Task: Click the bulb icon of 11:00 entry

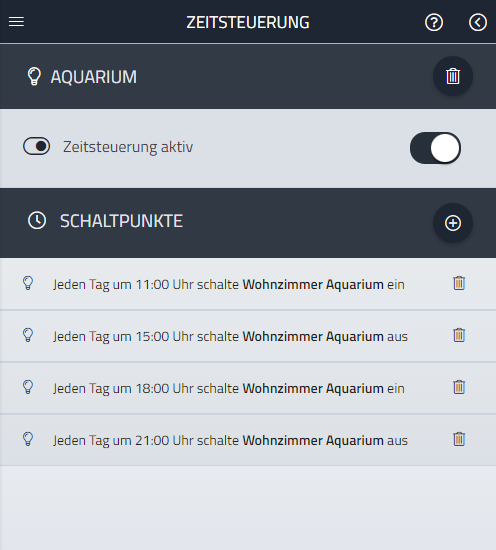Action: click(x=28, y=283)
